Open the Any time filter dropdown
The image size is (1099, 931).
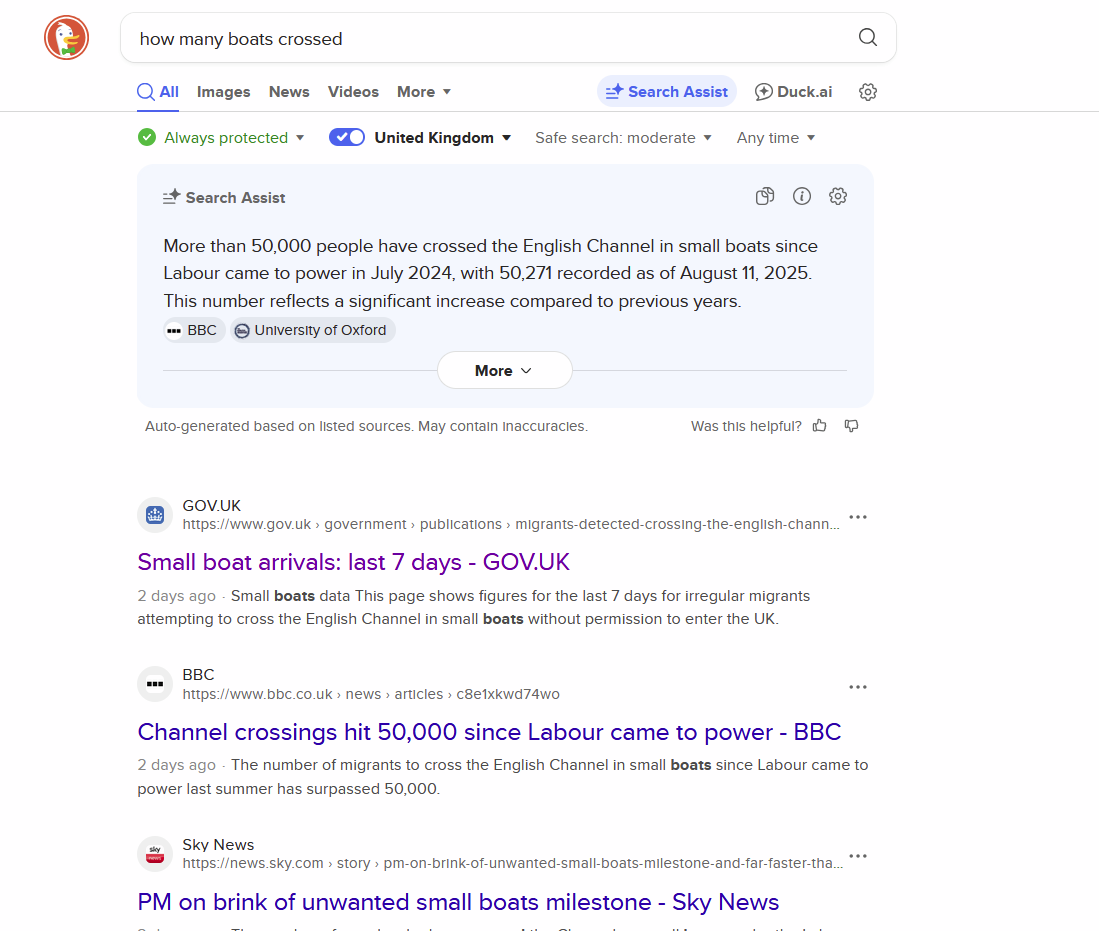tap(776, 138)
